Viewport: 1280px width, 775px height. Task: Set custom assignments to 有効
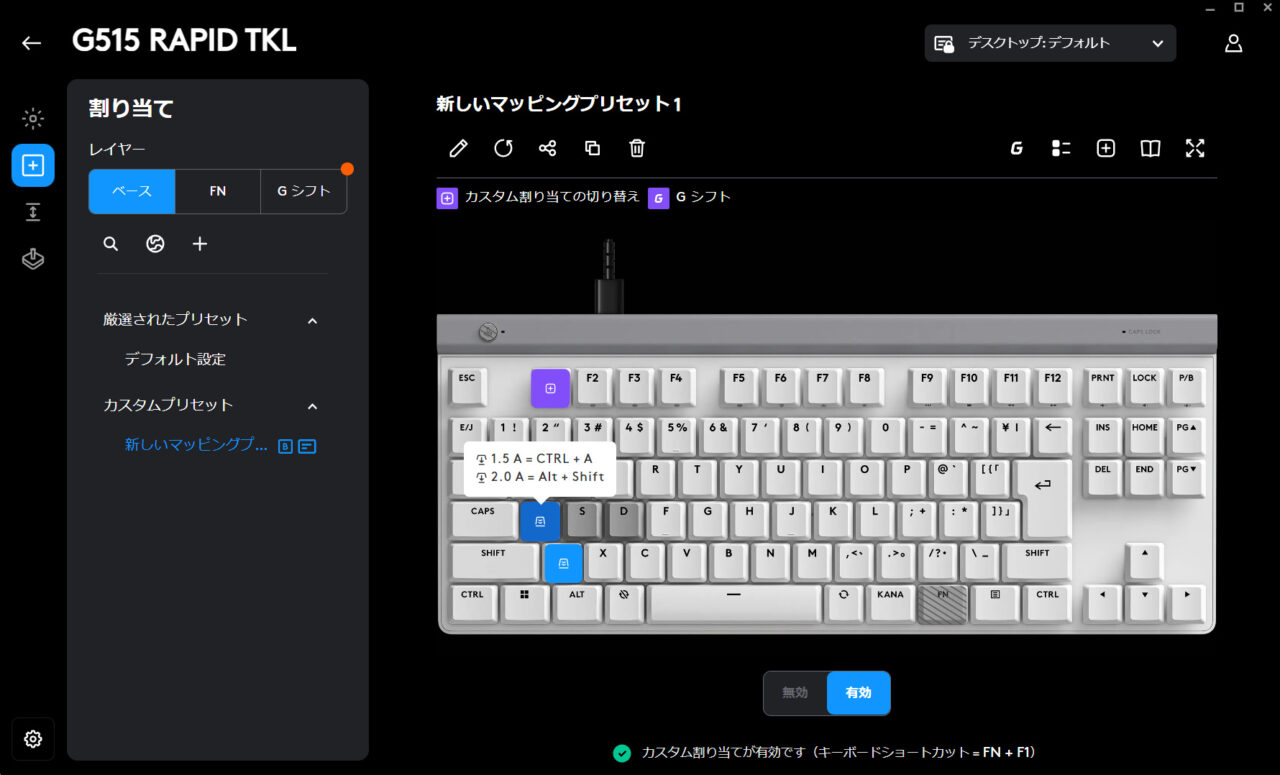[x=858, y=693]
